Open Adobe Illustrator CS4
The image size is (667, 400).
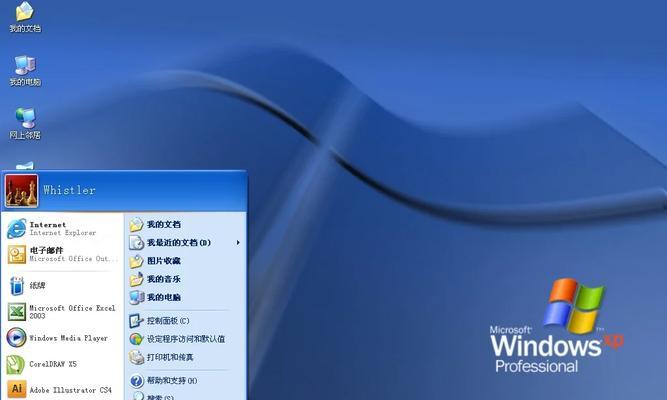(63, 389)
